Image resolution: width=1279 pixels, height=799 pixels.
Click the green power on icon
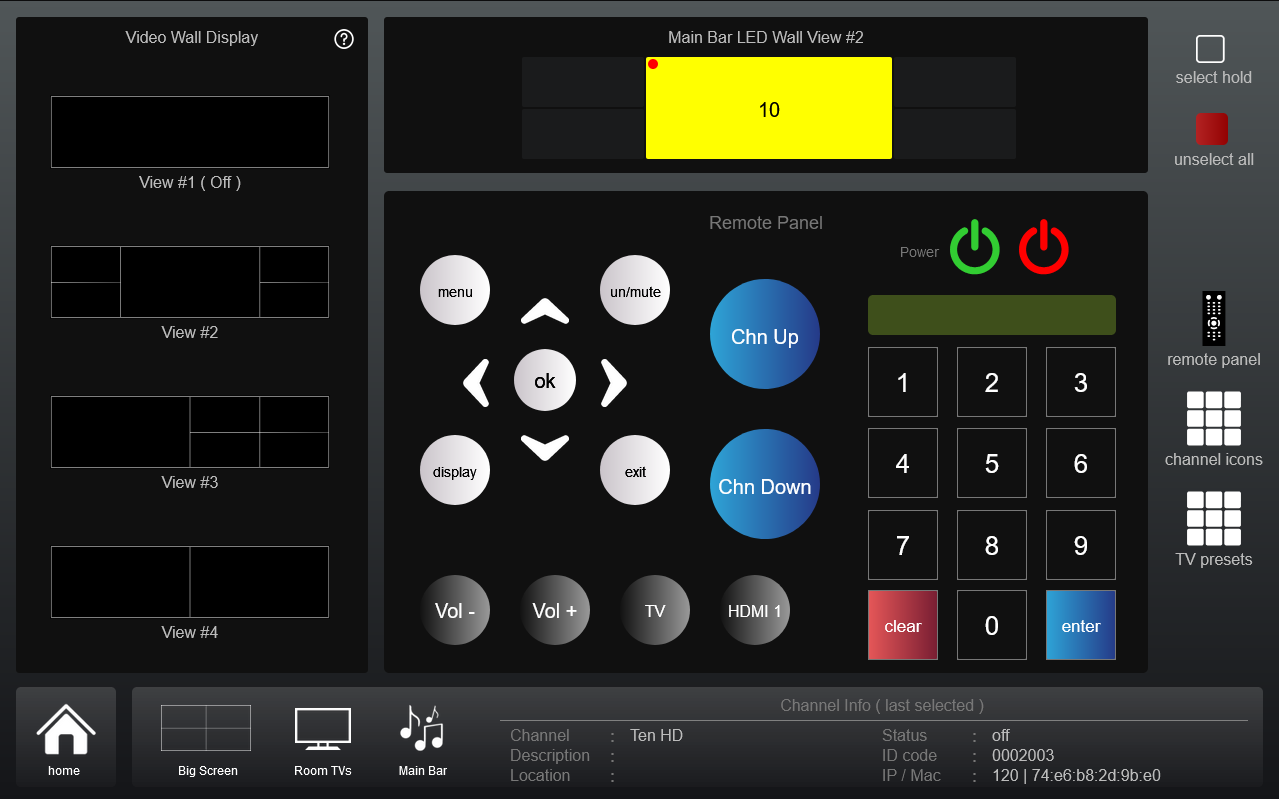point(975,248)
